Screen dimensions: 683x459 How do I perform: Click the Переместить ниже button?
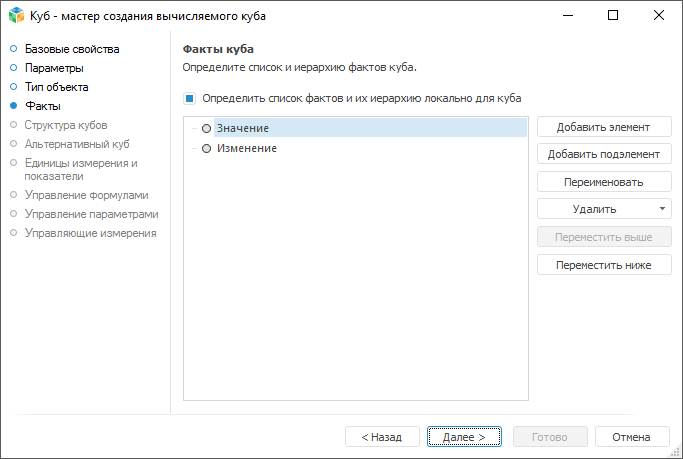click(x=604, y=265)
